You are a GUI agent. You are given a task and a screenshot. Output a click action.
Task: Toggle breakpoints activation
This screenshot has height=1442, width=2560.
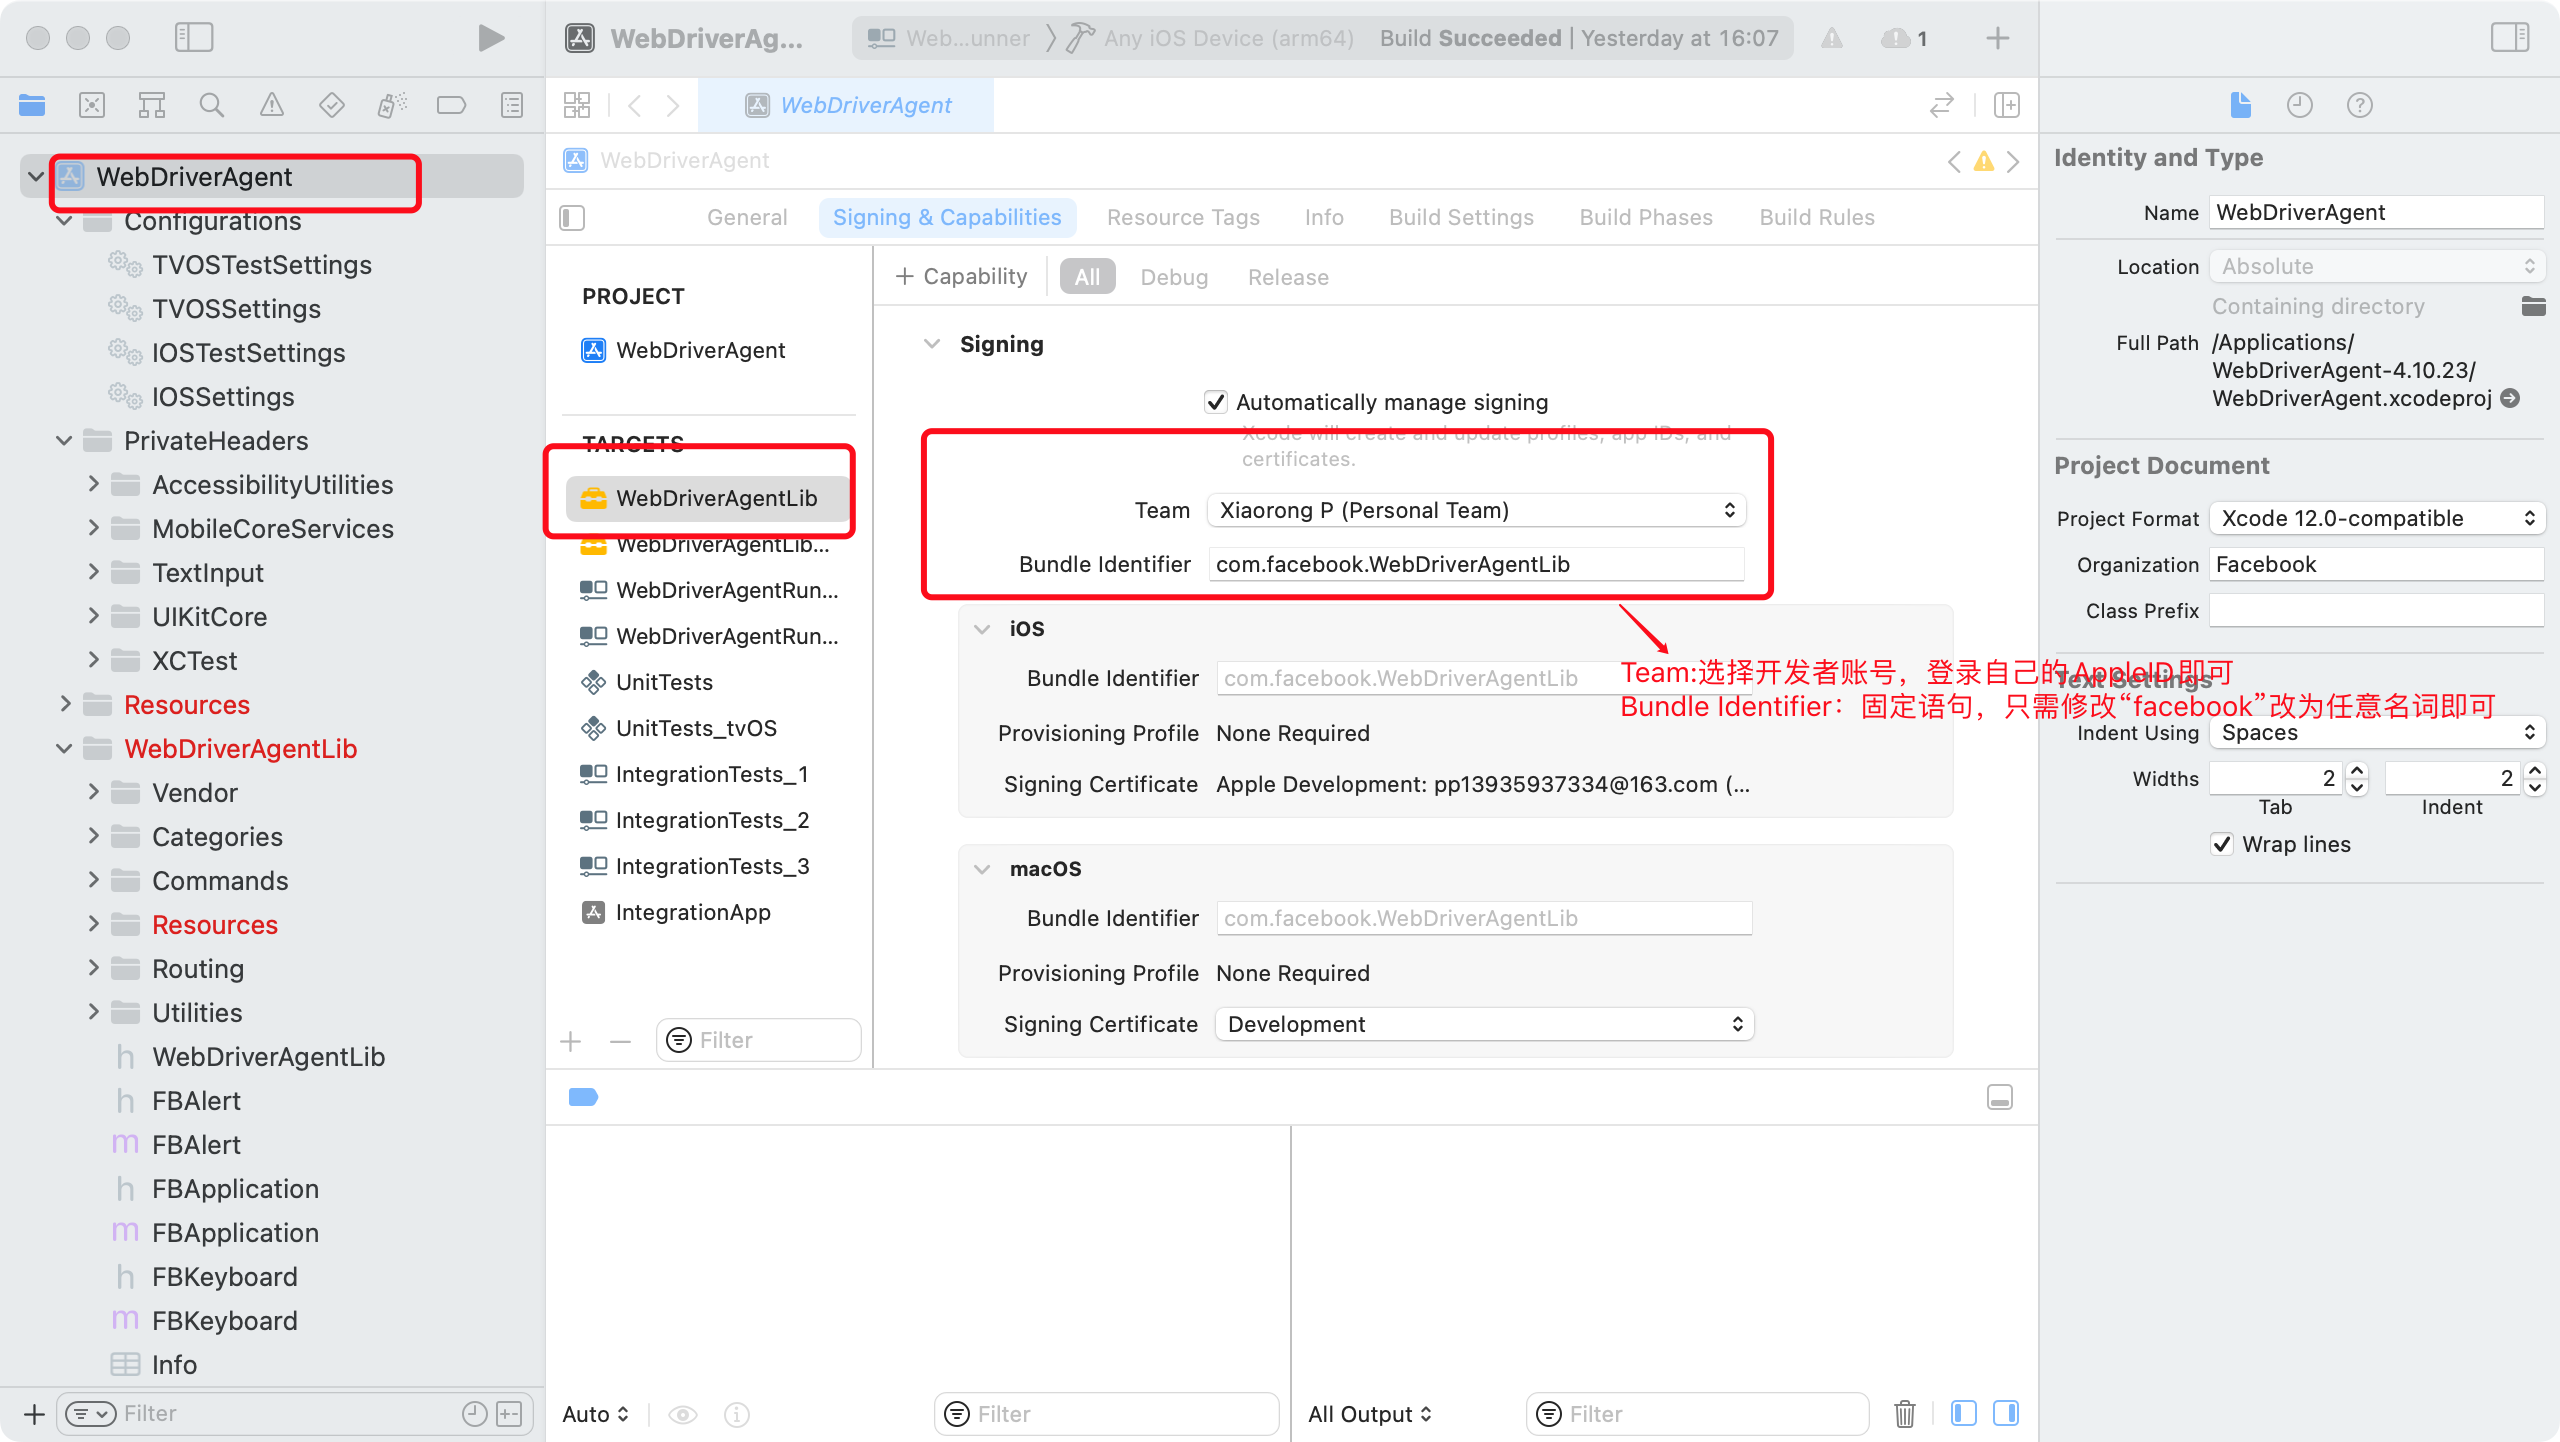tap(583, 1097)
